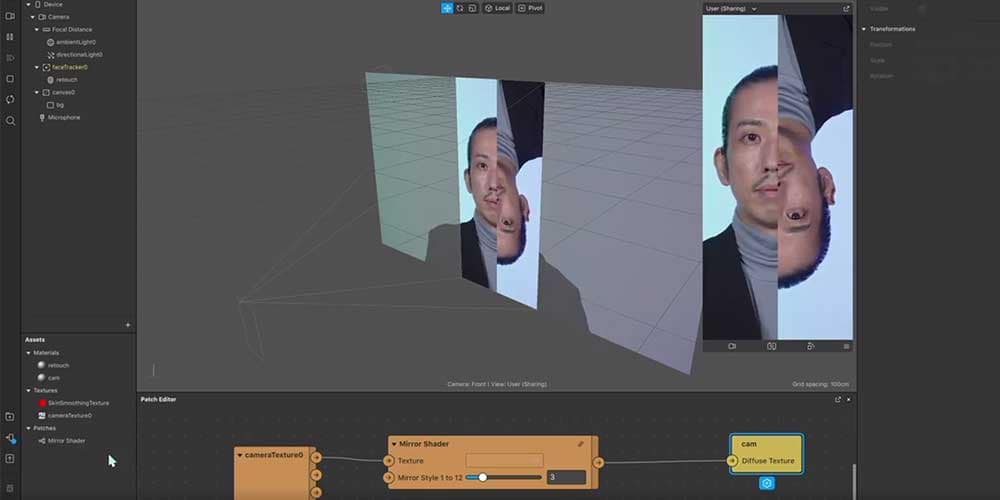
Task: Toggle Local coordinate mode
Action: click(x=497, y=8)
